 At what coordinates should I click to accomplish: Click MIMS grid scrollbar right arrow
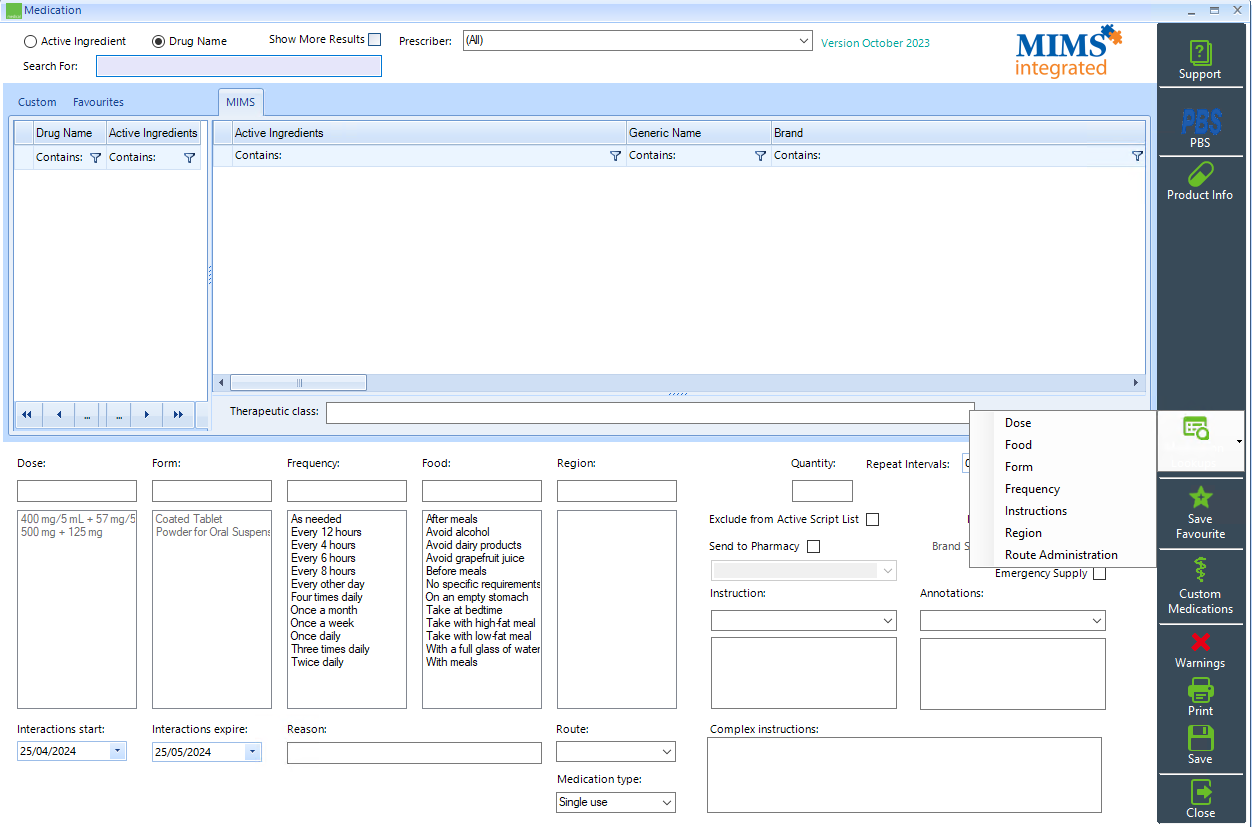tap(1136, 383)
